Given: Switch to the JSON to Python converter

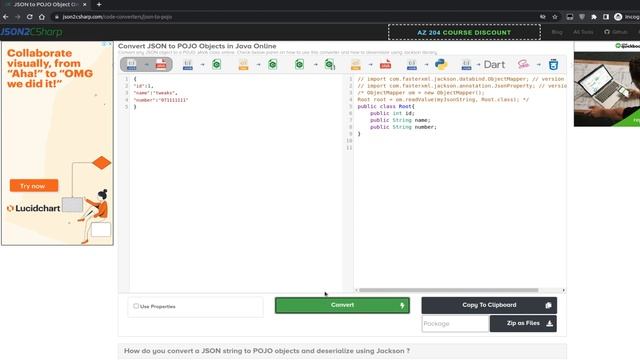Looking at the screenshot, I should tap(427, 64).
